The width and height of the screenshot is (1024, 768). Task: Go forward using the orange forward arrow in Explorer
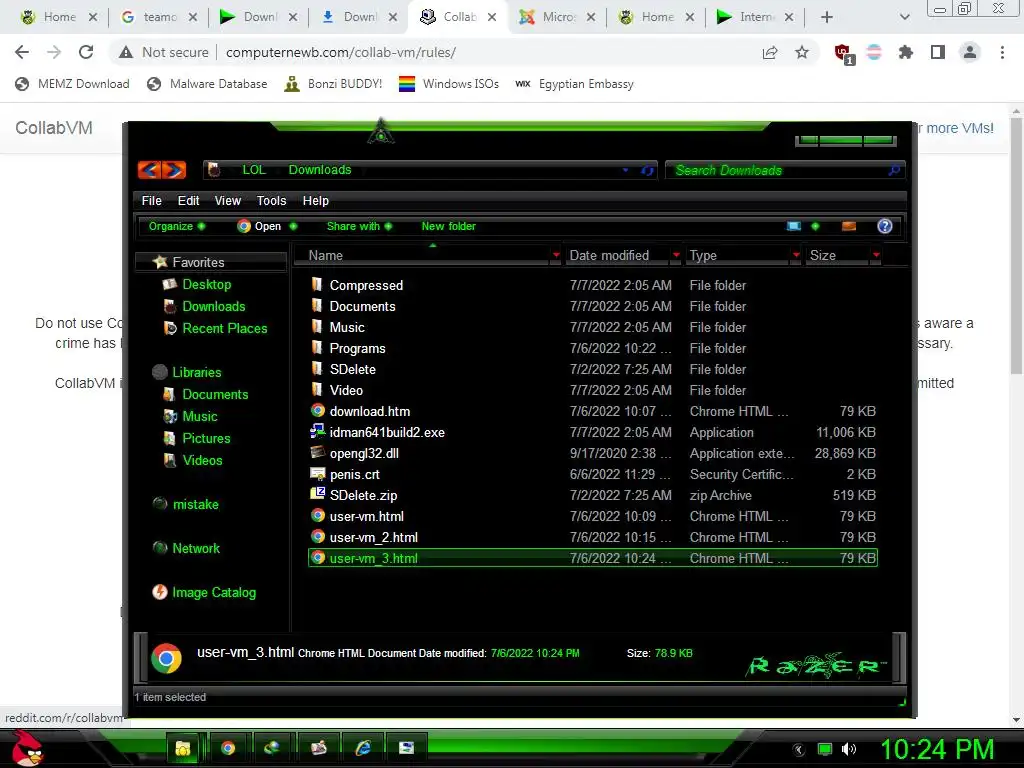click(x=174, y=170)
